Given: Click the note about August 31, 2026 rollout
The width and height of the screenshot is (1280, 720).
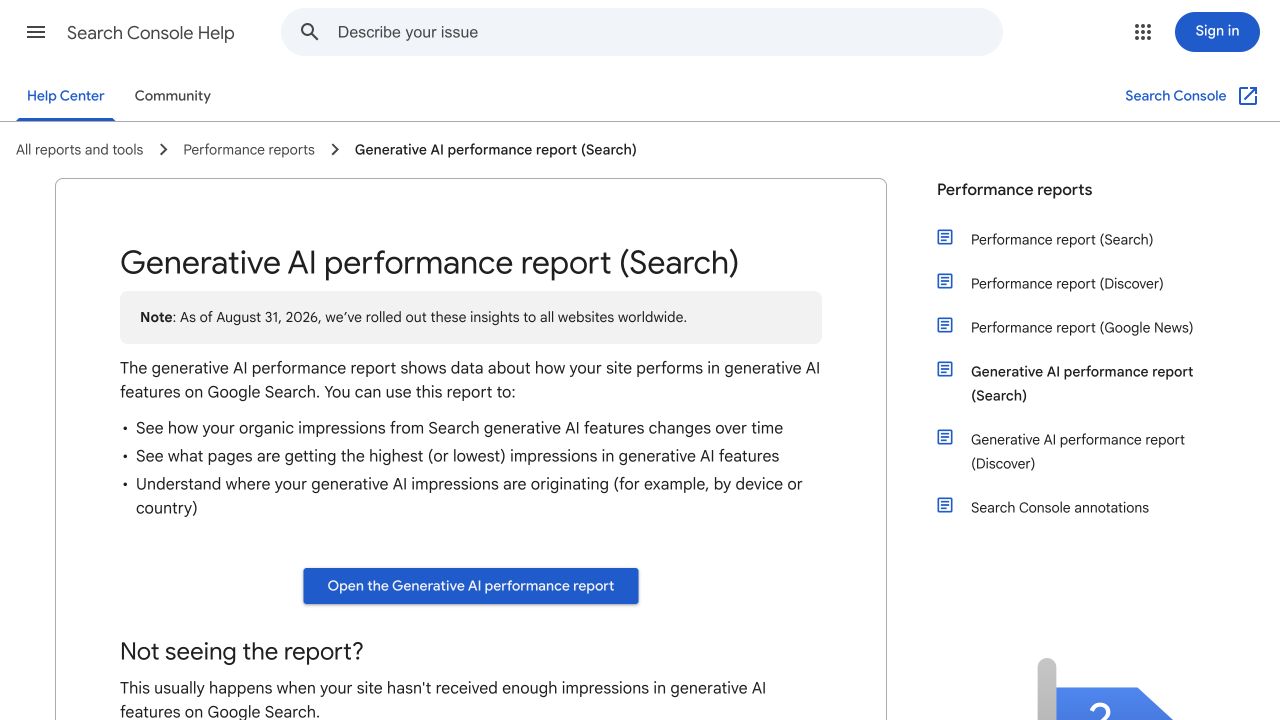Looking at the screenshot, I should (471, 317).
